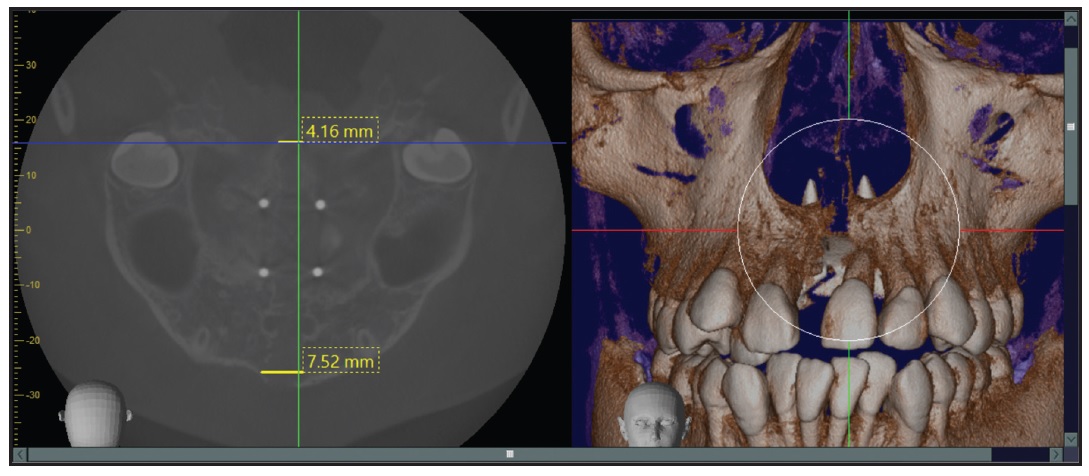Viewport: 1089px width, 476px height.
Task: Click the lower-right bright implant marker in the axial slice
Action: 318,272
